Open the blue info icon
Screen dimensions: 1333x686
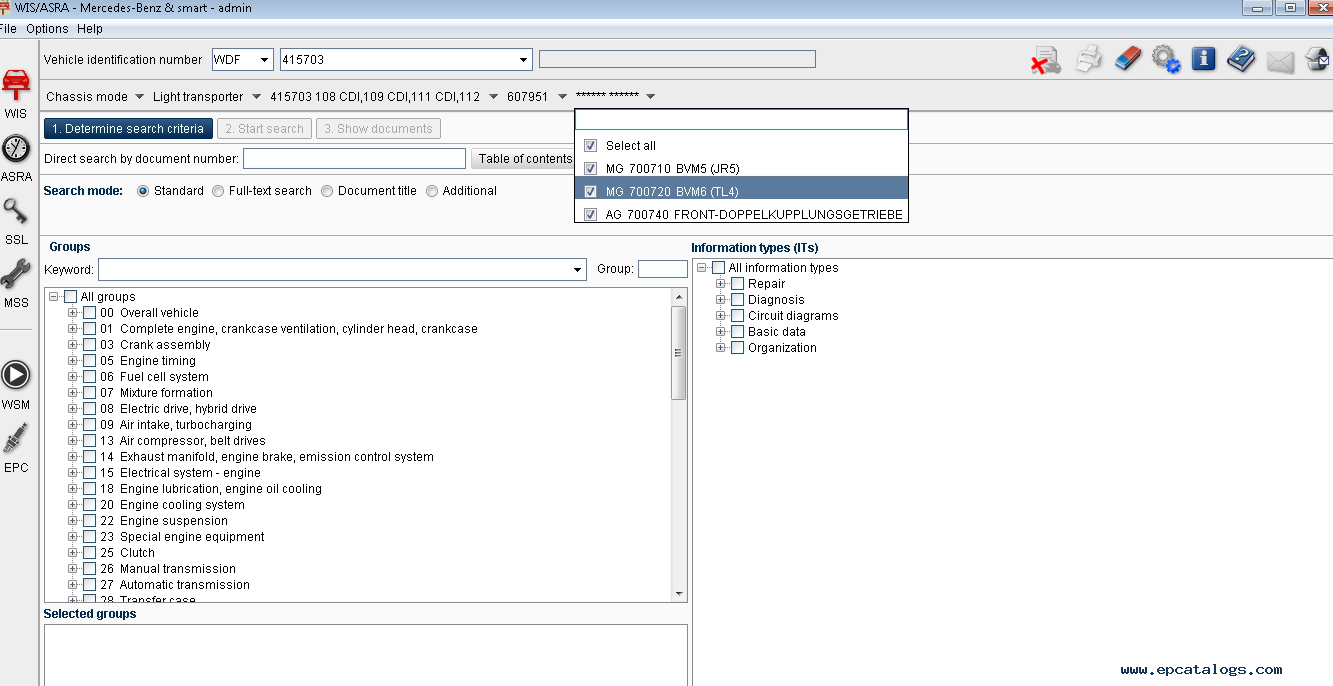click(1204, 58)
